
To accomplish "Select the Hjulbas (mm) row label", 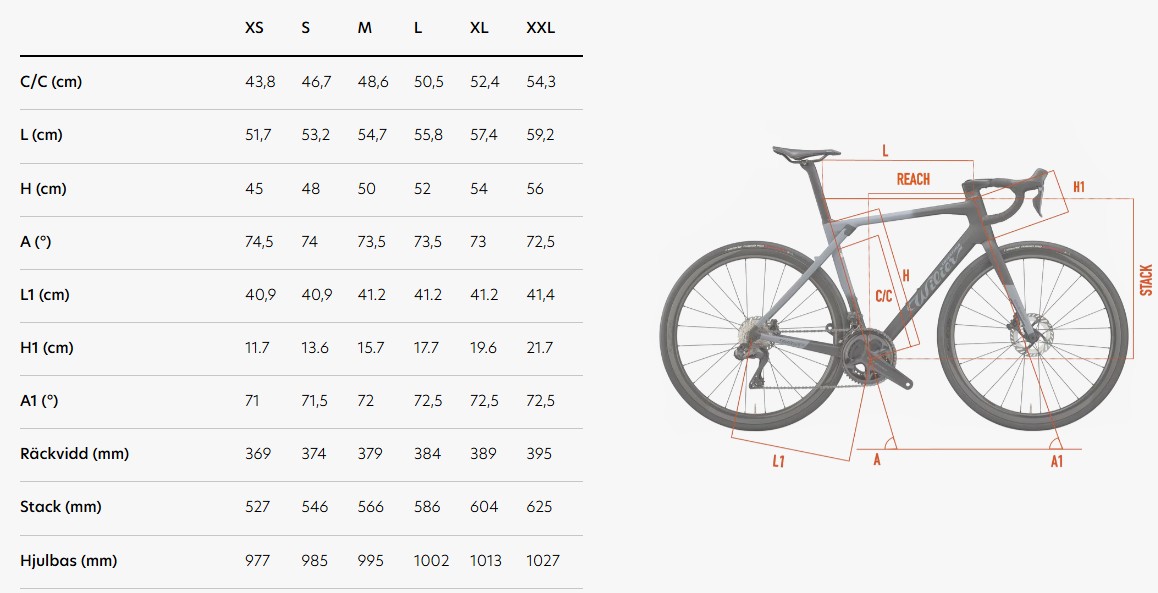I will 69,561.
